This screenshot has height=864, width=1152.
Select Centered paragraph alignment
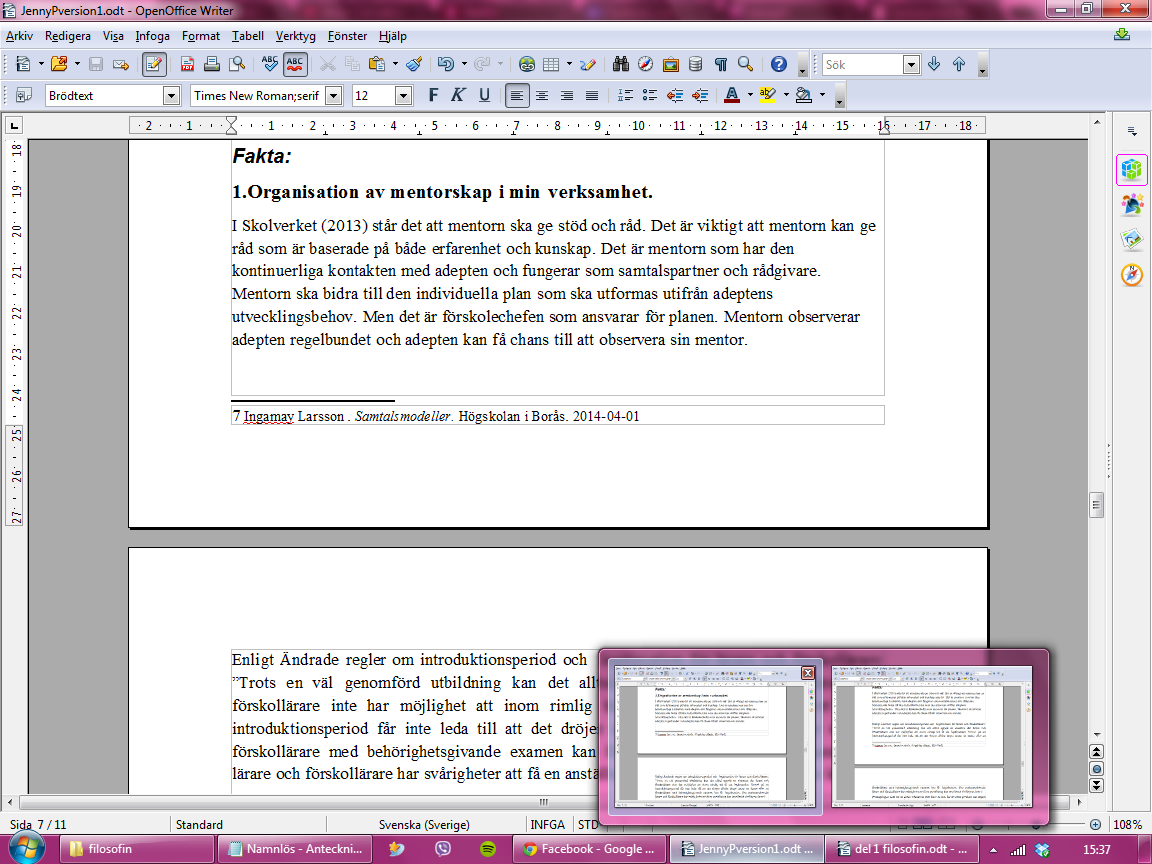tap(542, 96)
